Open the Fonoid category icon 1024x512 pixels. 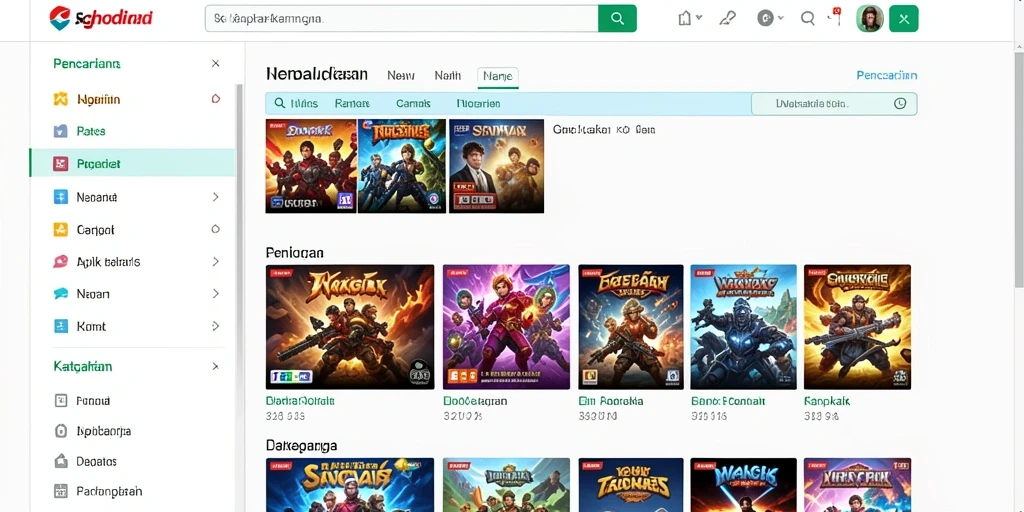pos(60,401)
